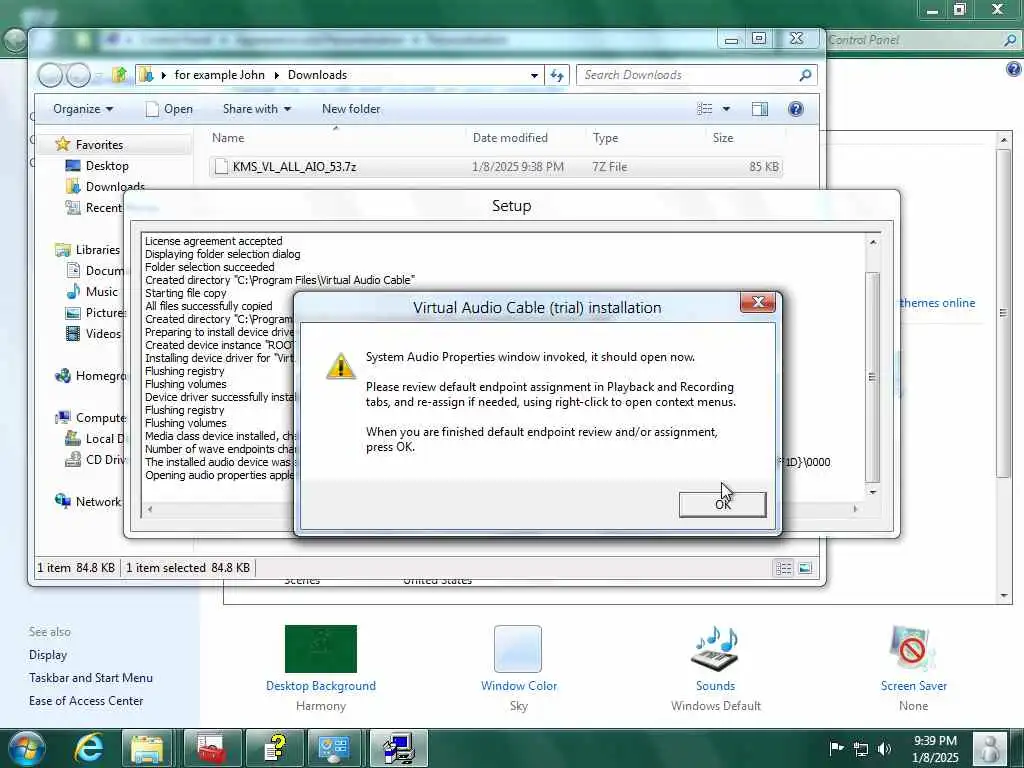Change view with the views icon
This screenshot has height=768, width=1024.
coord(705,109)
